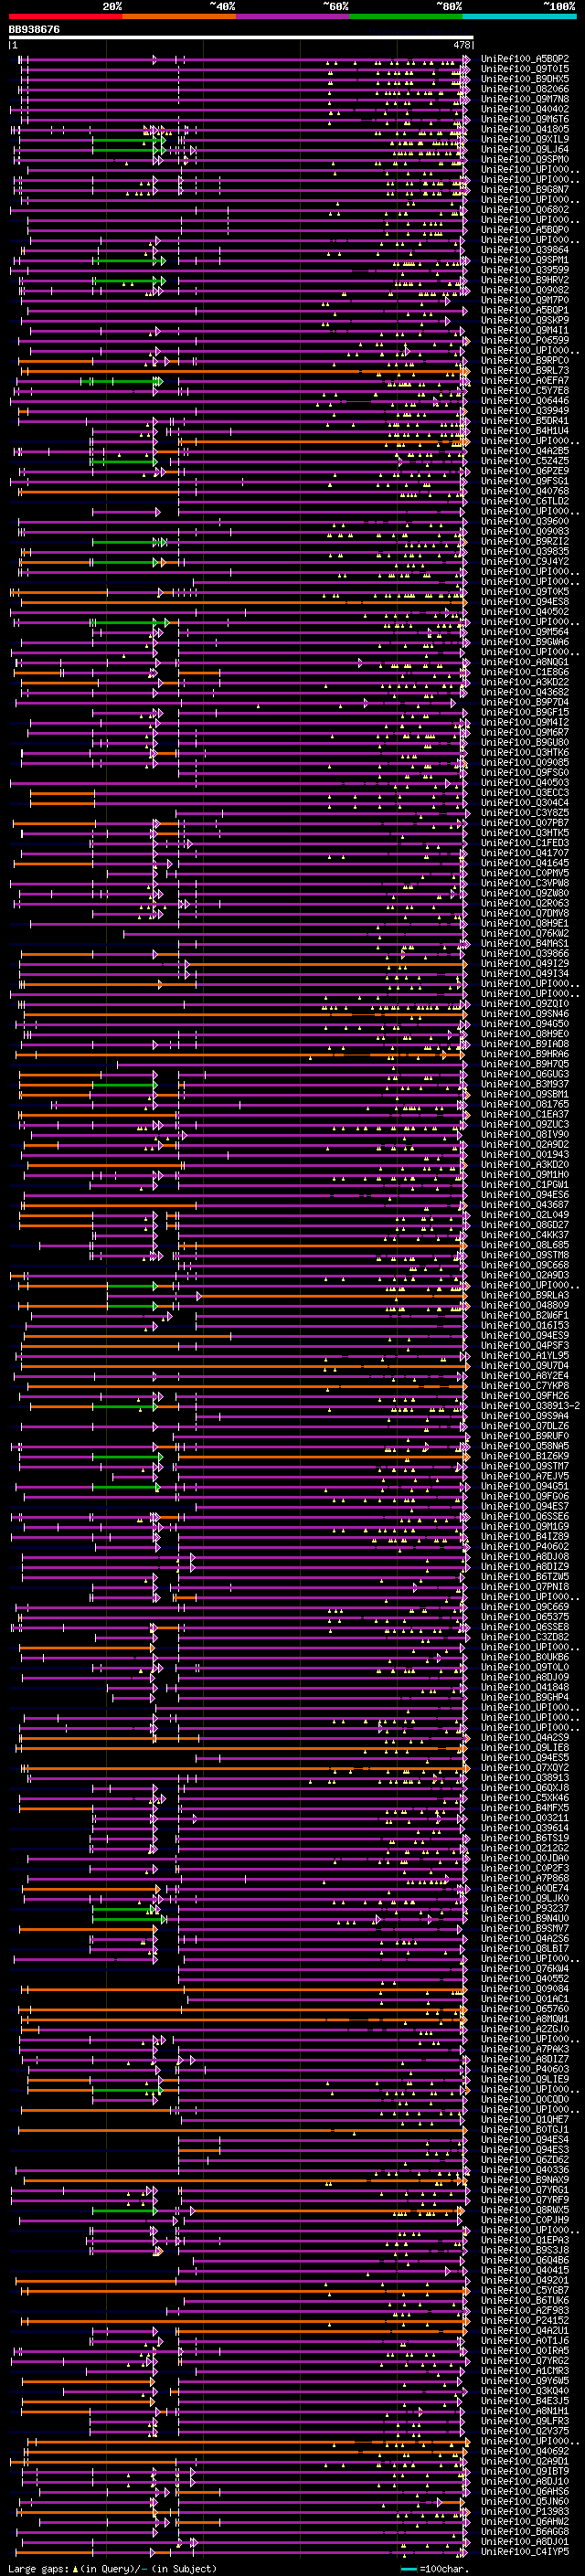Select hit label UniRef100_Q9LJ64
585x2576 pixels.
(x=525, y=149)
